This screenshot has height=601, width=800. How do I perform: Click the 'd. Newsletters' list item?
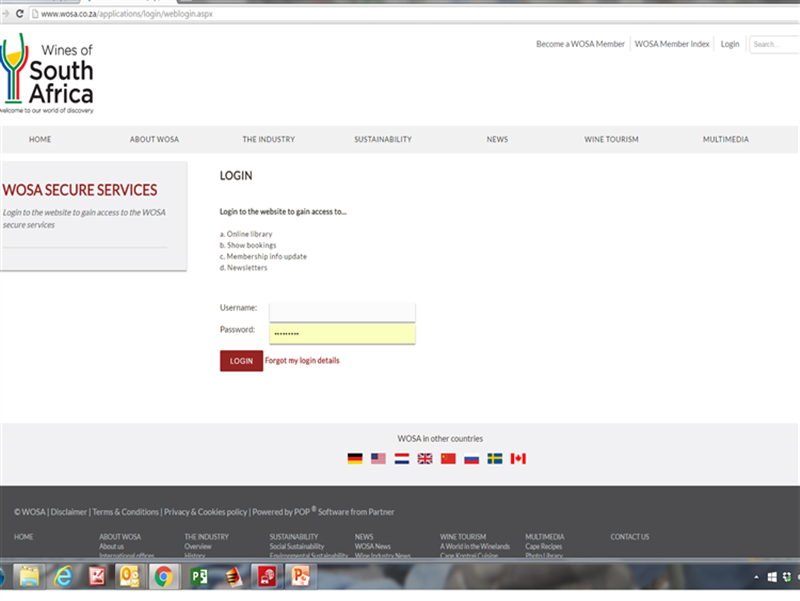pos(243,268)
